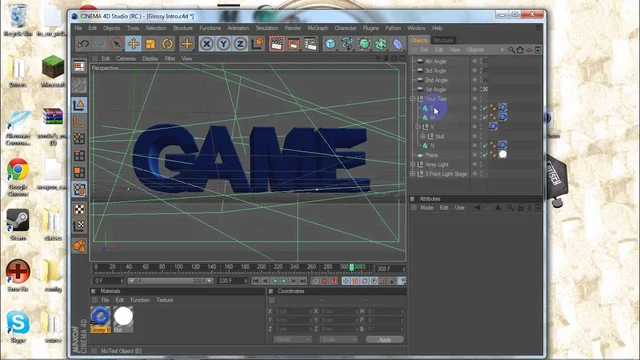Render the active view with clapperboard icon
Viewport: 640px width, 360px height.
tap(276, 44)
